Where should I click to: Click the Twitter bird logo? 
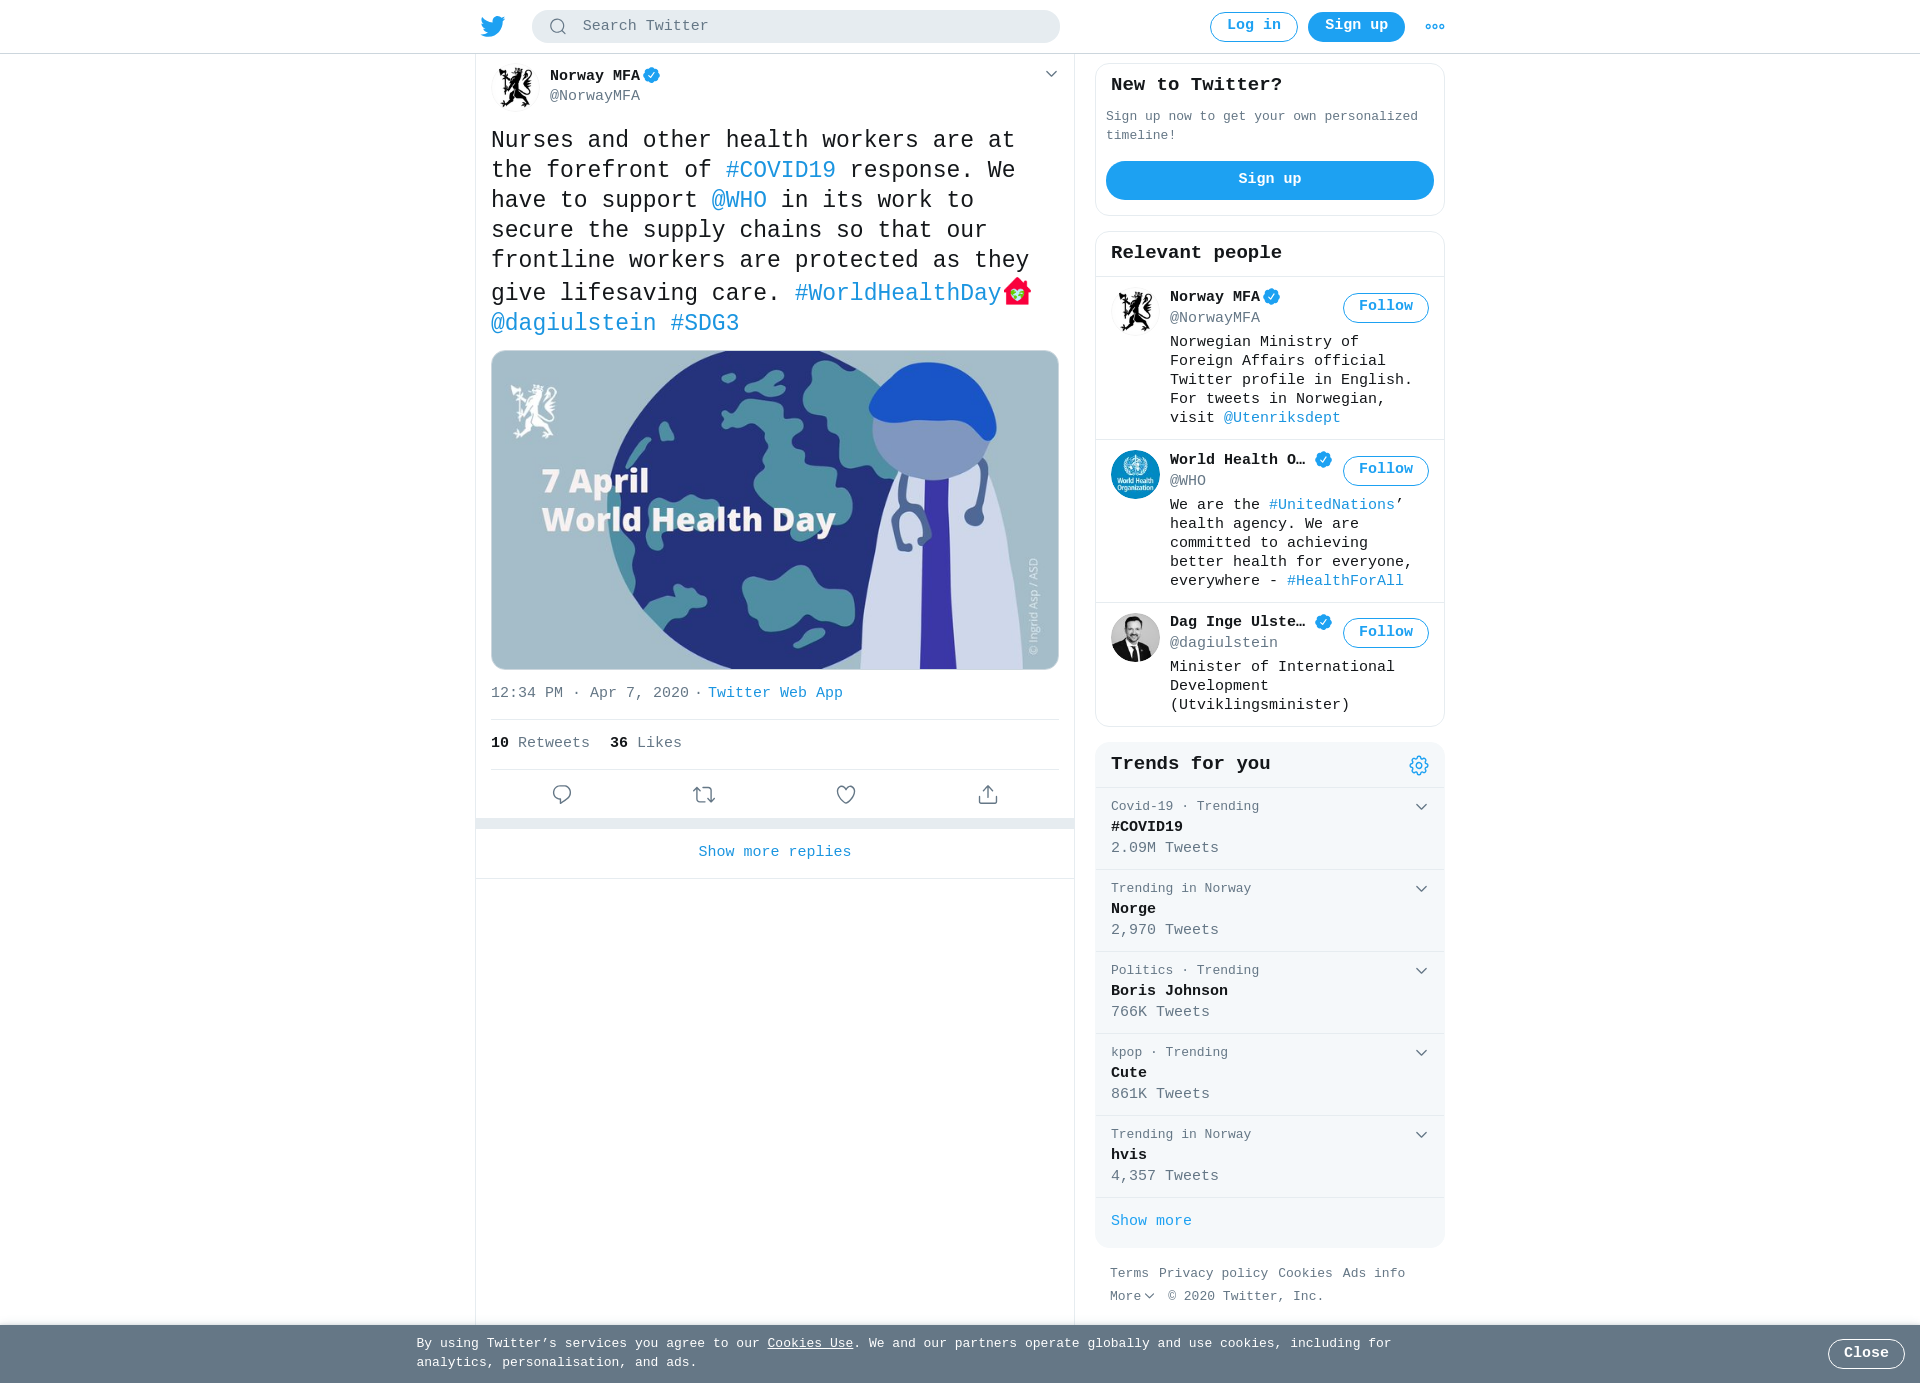(x=493, y=26)
